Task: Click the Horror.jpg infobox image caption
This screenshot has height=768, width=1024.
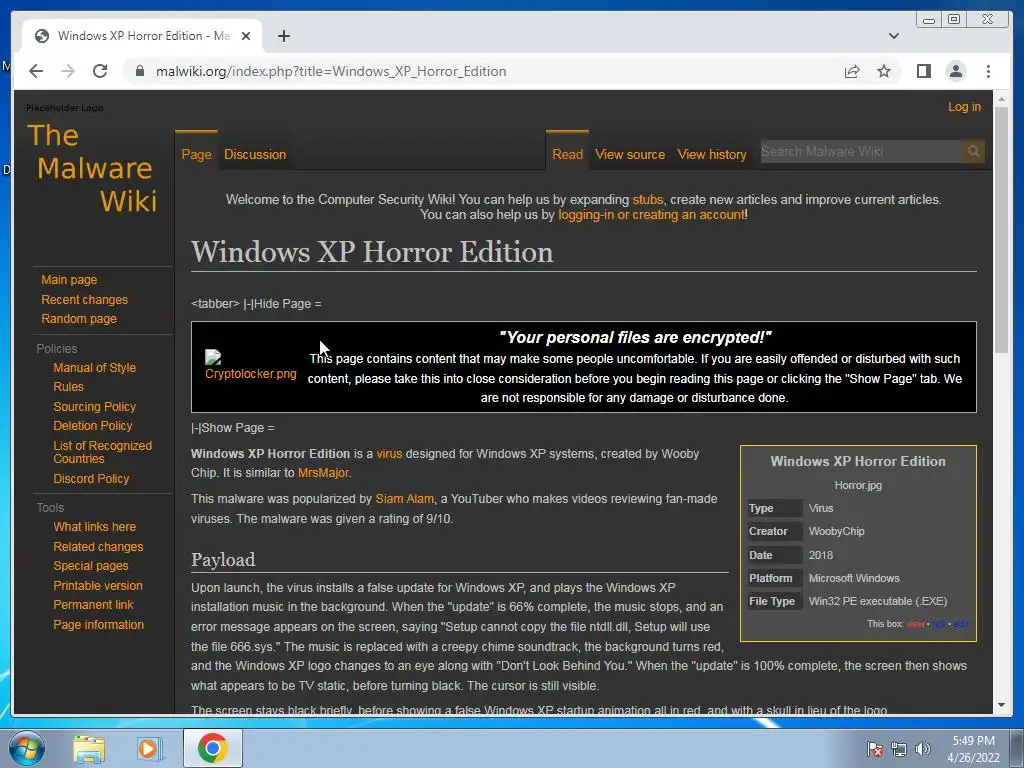Action: click(857, 485)
